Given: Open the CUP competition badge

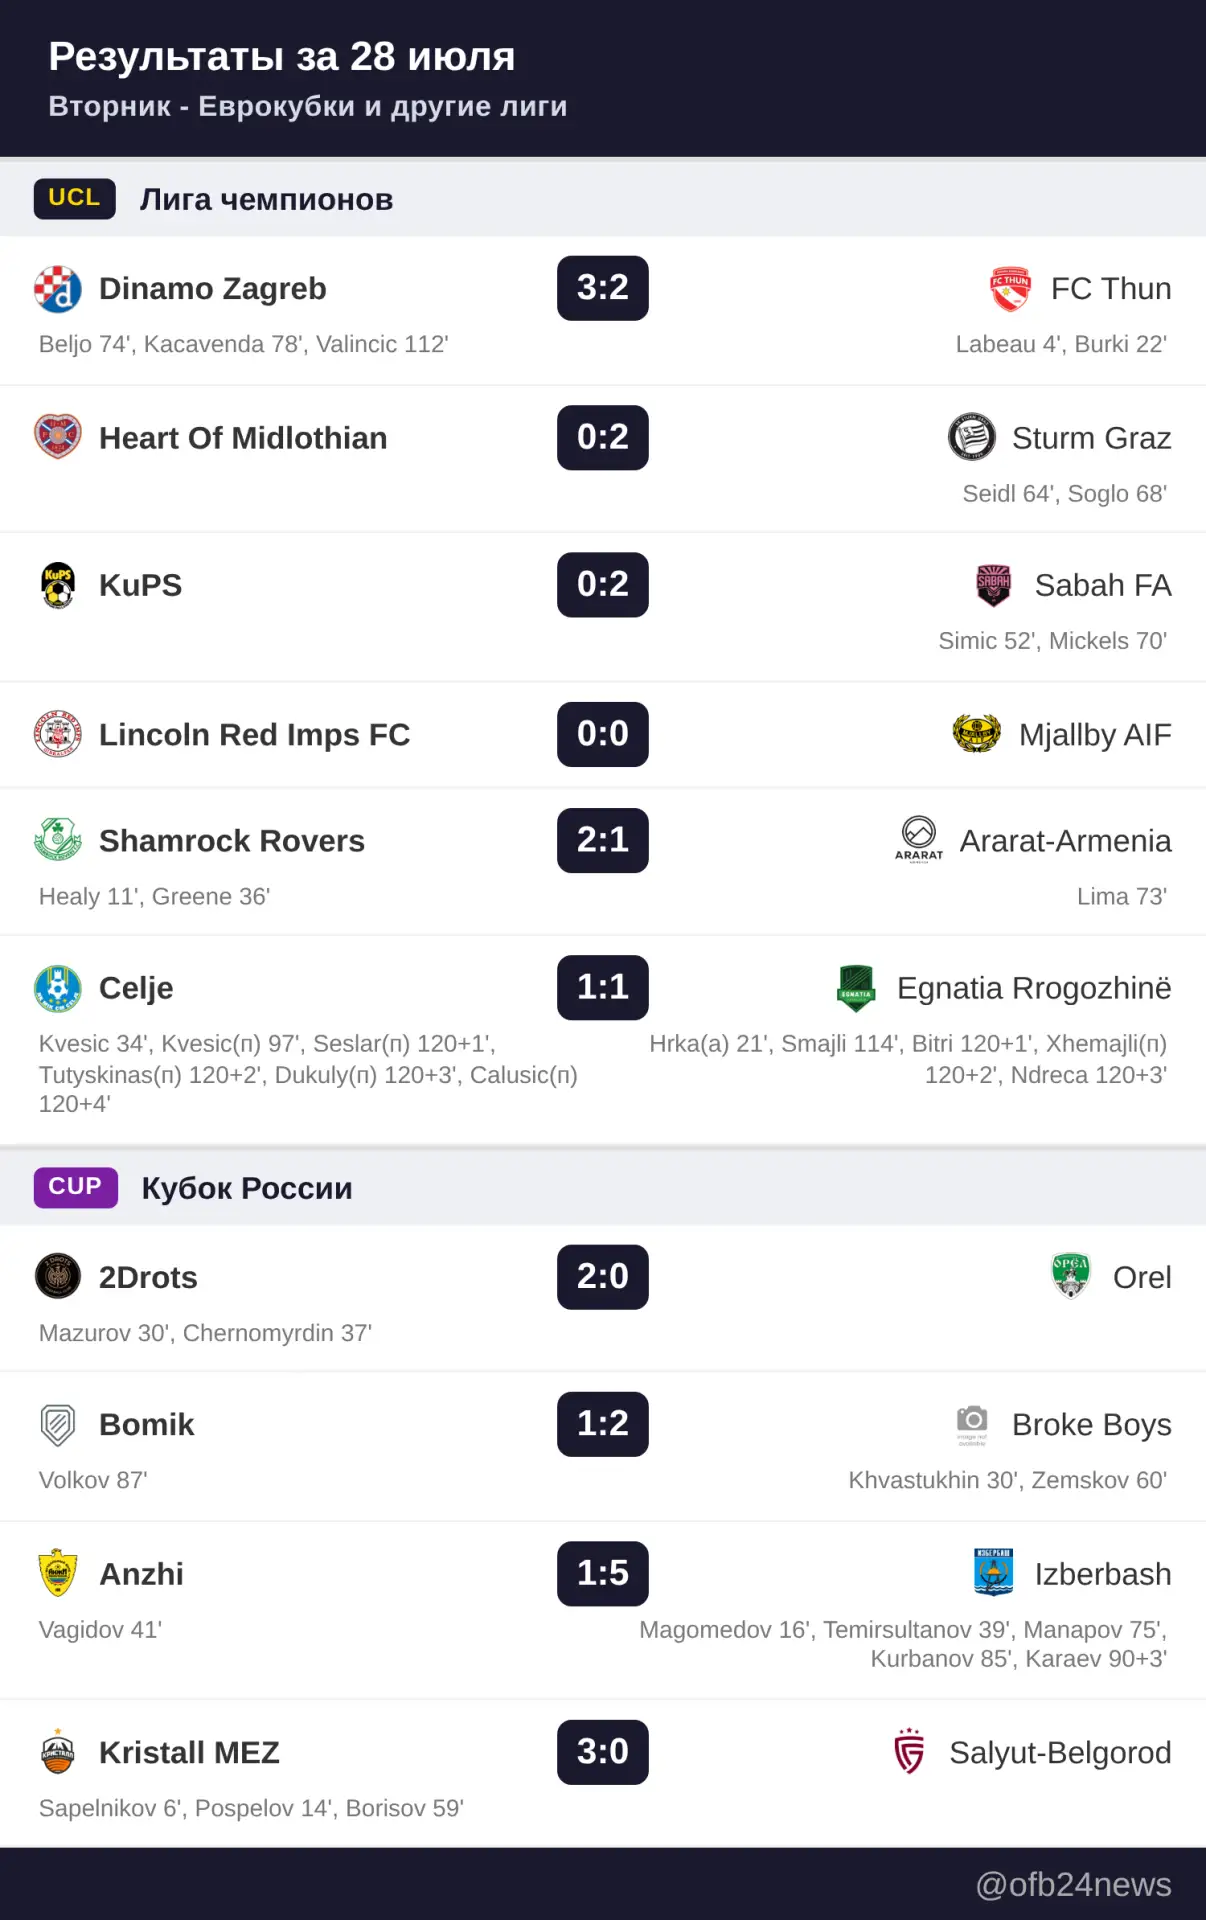Looking at the screenshot, I should click(x=76, y=1187).
